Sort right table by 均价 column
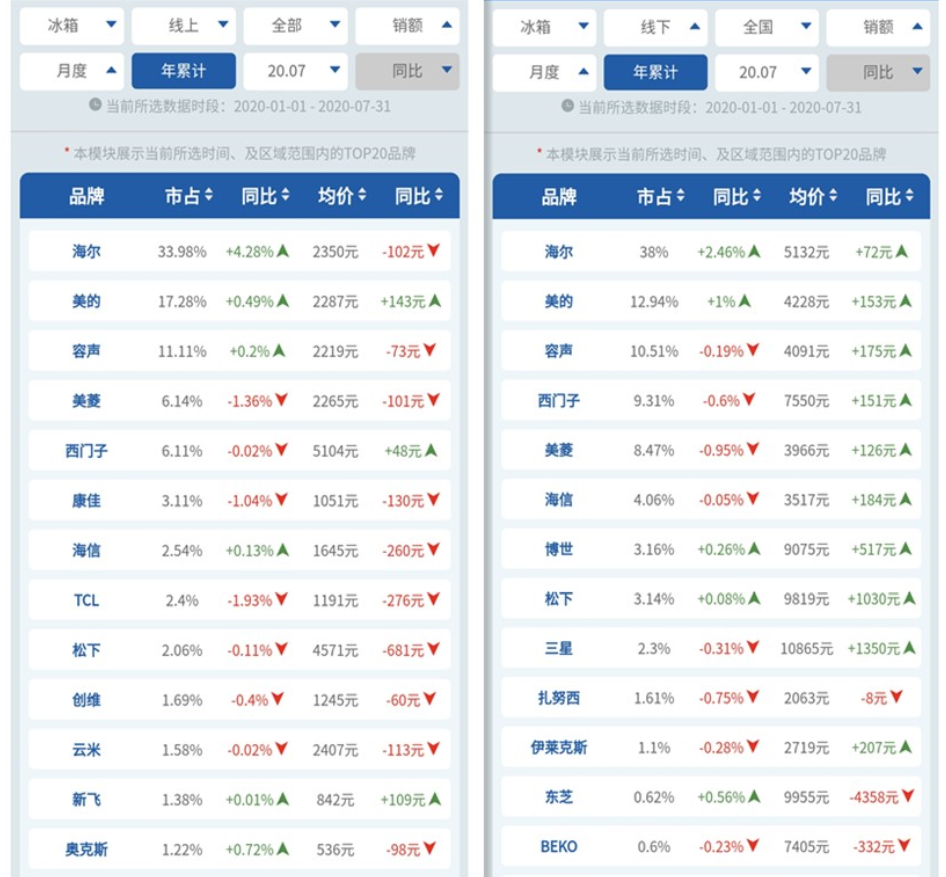Screen dimensions: 946x877 (813, 197)
